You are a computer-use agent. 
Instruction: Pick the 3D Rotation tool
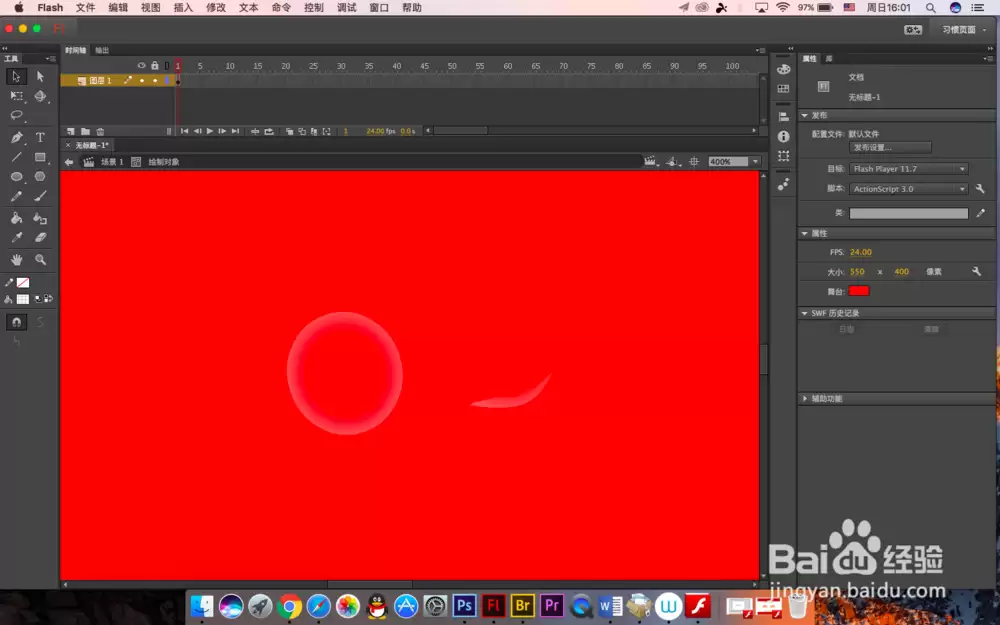point(40,96)
